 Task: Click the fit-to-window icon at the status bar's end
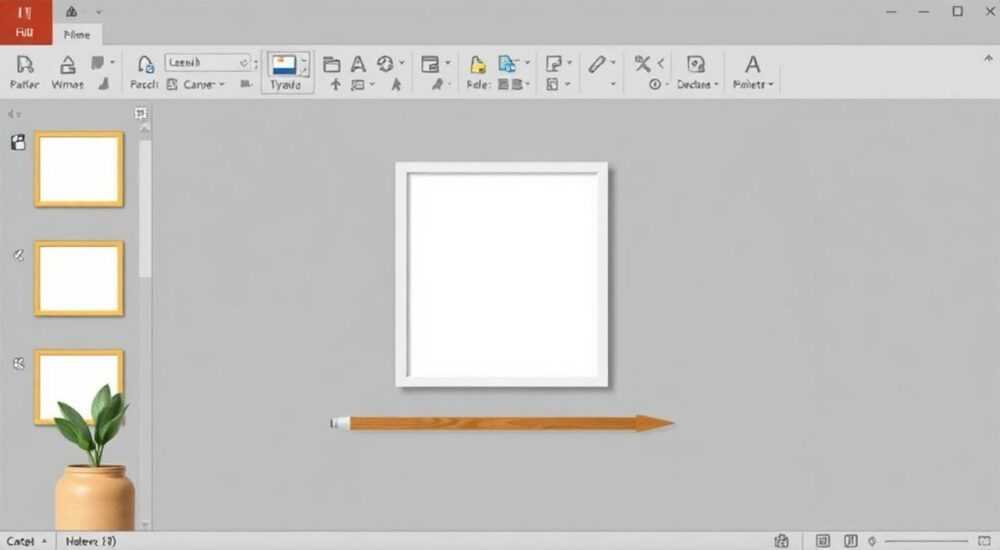[985, 541]
